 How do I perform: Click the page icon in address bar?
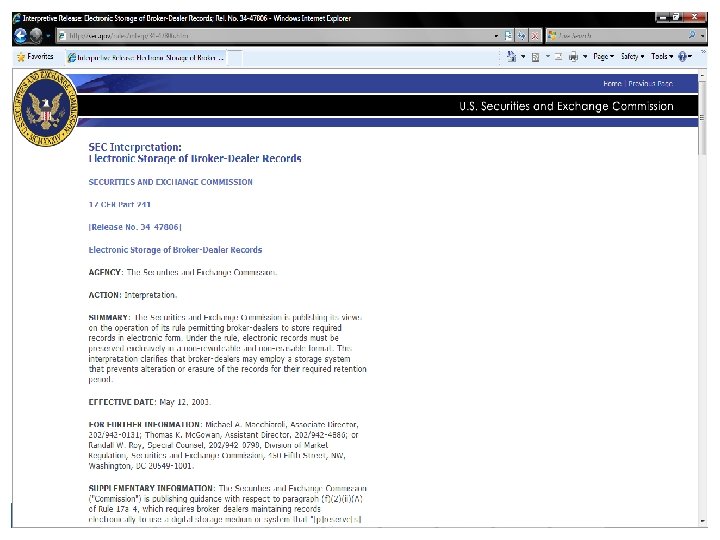(62, 35)
